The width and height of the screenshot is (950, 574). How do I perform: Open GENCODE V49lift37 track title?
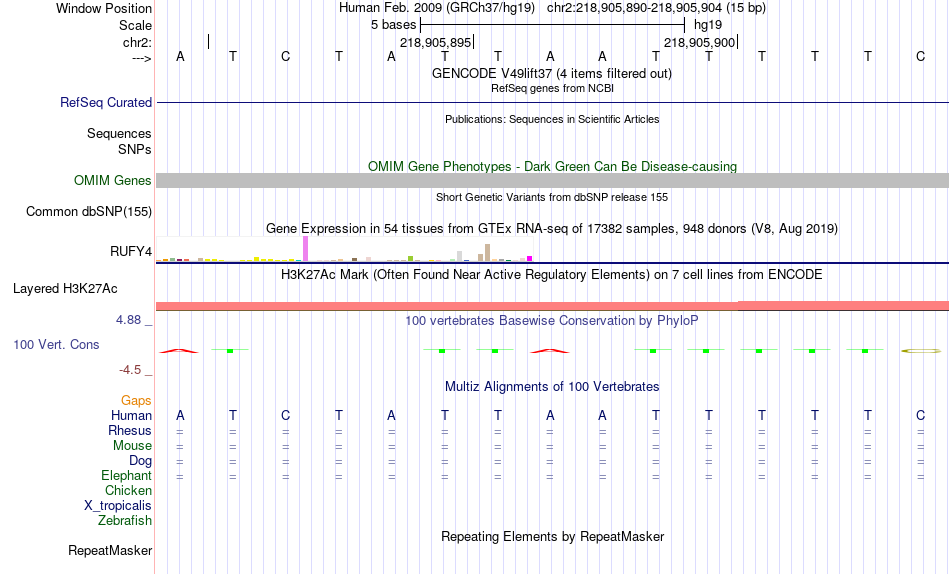click(x=551, y=73)
